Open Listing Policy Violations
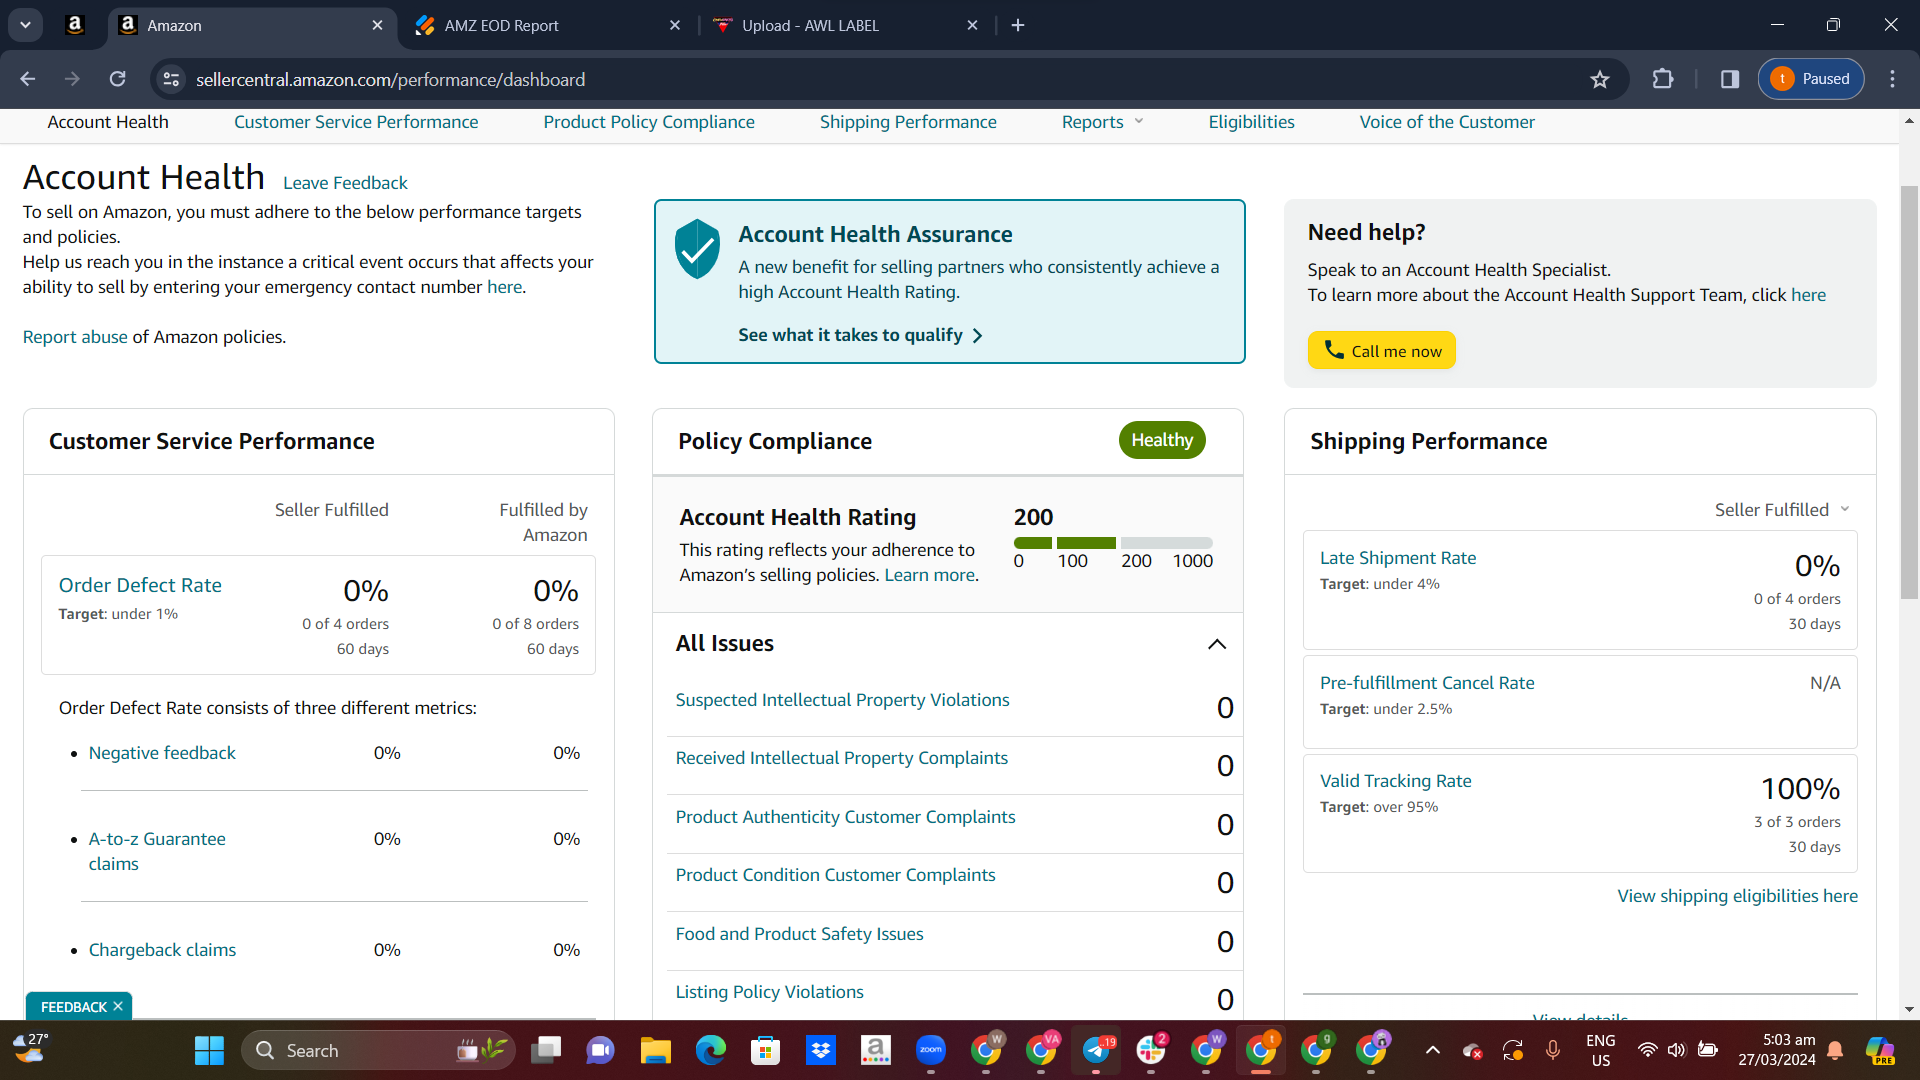The width and height of the screenshot is (1920, 1080). coord(769,992)
